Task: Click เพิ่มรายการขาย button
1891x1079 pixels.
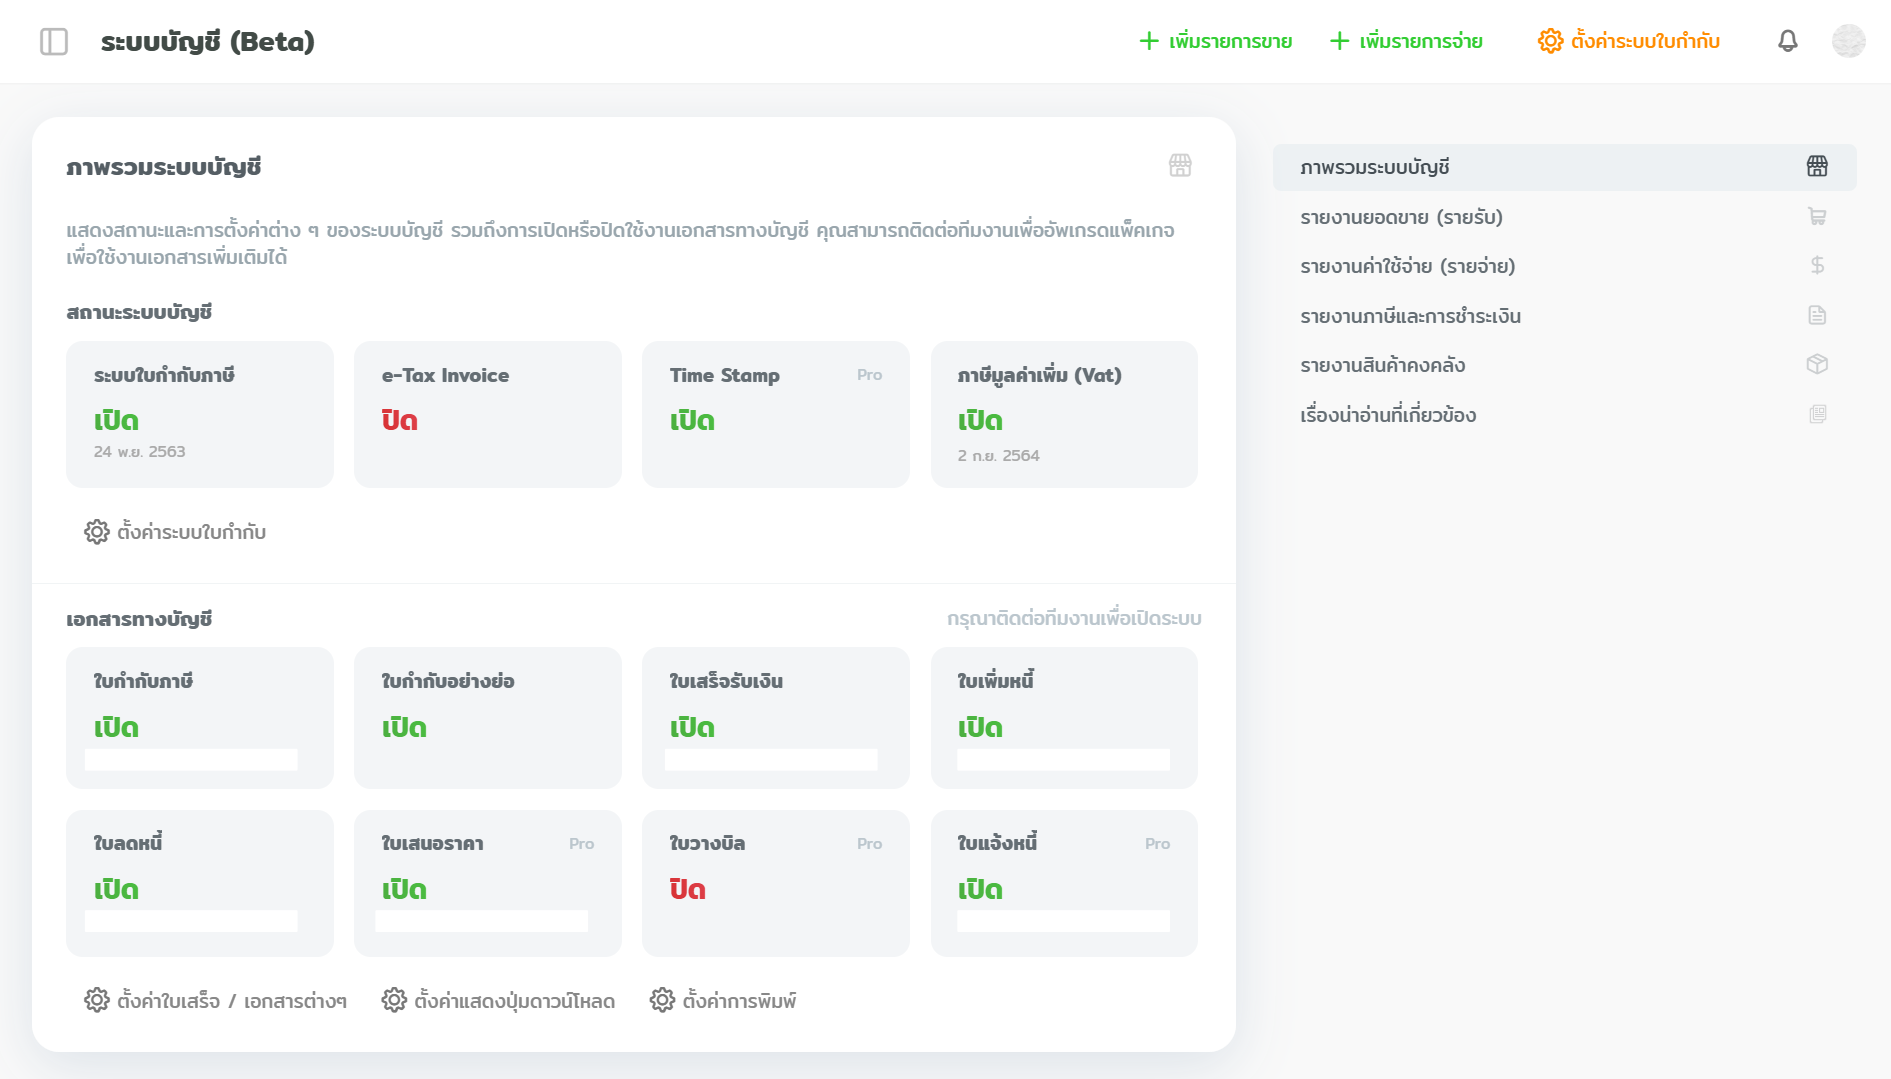Action: coord(1216,41)
